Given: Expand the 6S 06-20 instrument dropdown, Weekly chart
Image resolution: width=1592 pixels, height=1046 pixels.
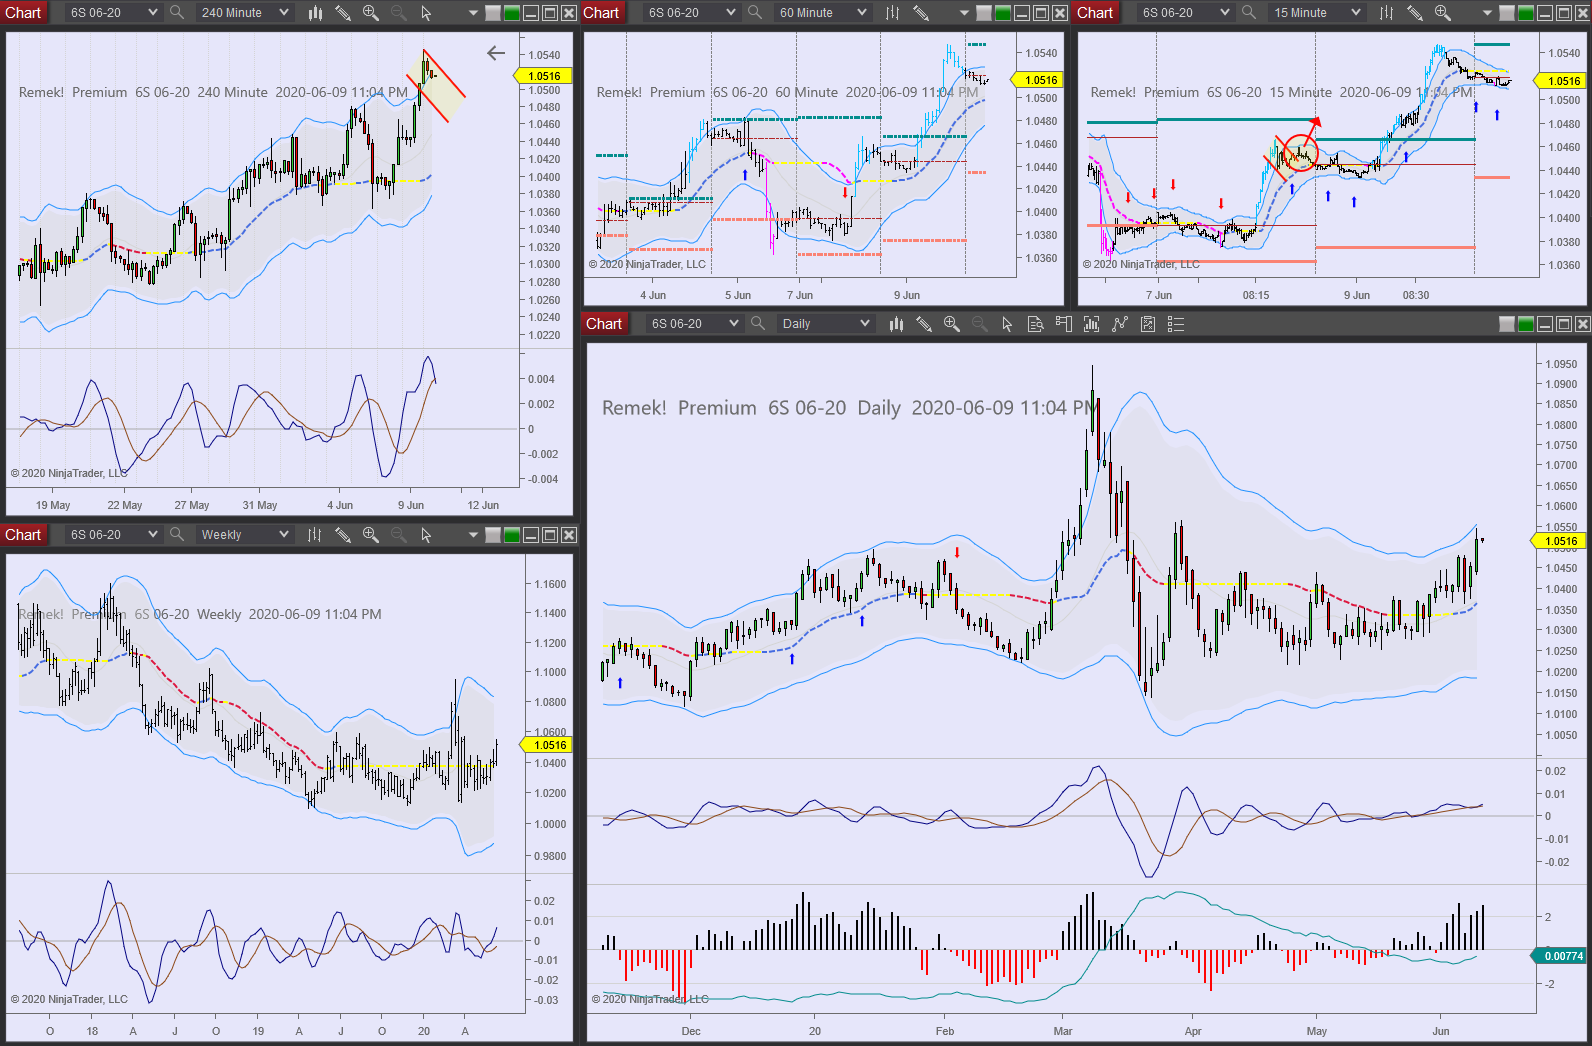Looking at the screenshot, I should 113,535.
